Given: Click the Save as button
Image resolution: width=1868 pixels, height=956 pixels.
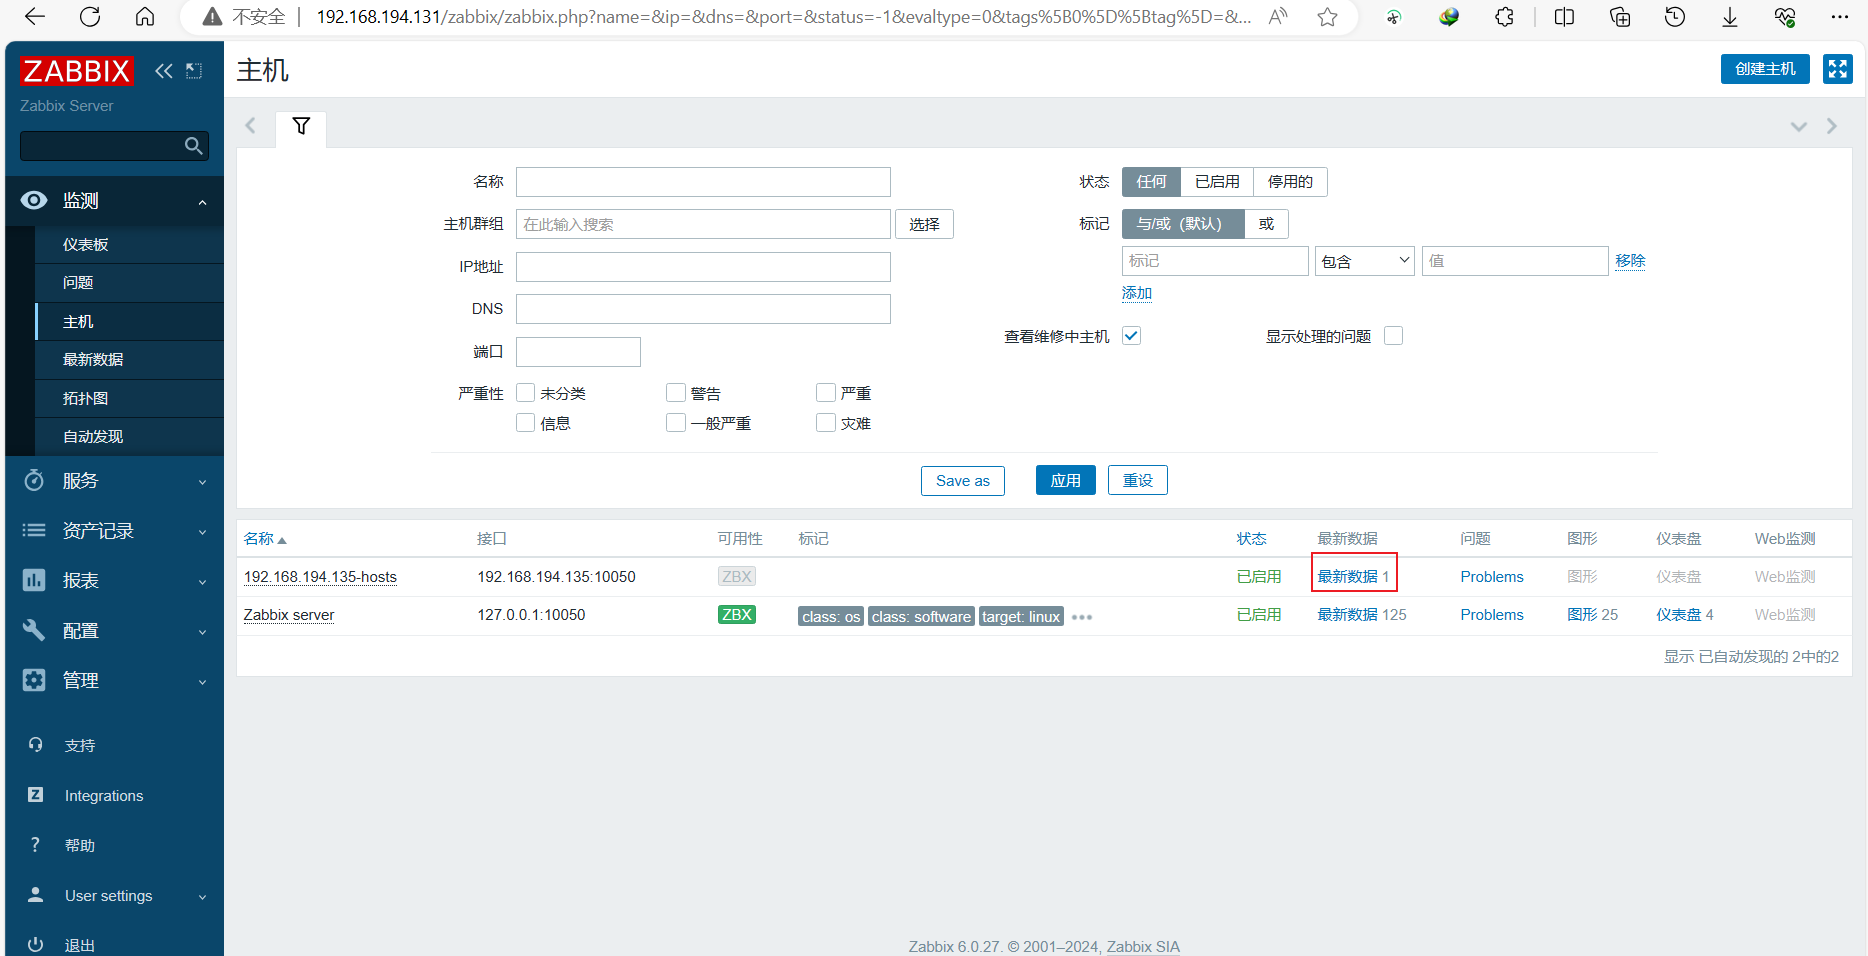Looking at the screenshot, I should pos(962,481).
